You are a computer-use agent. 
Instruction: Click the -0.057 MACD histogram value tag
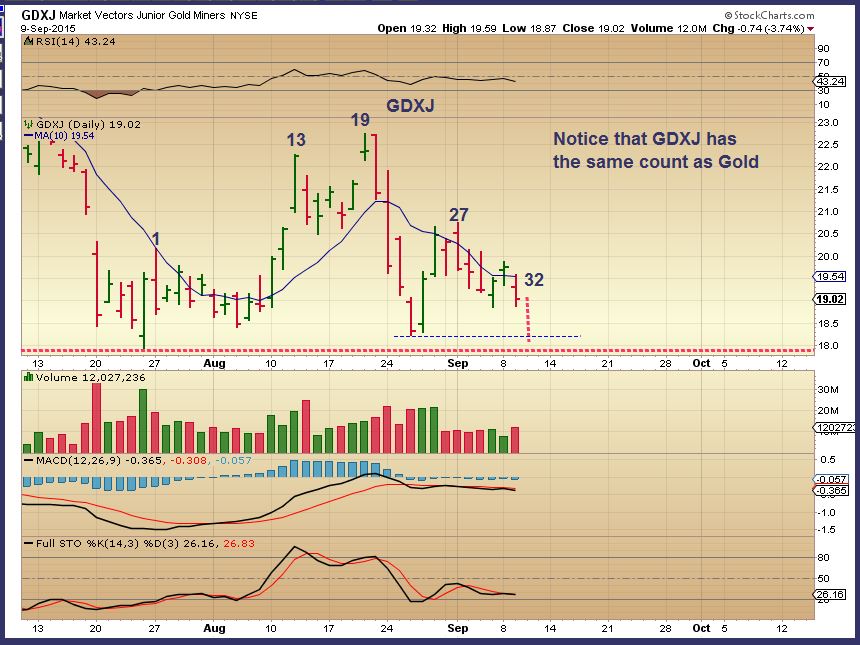(831, 479)
